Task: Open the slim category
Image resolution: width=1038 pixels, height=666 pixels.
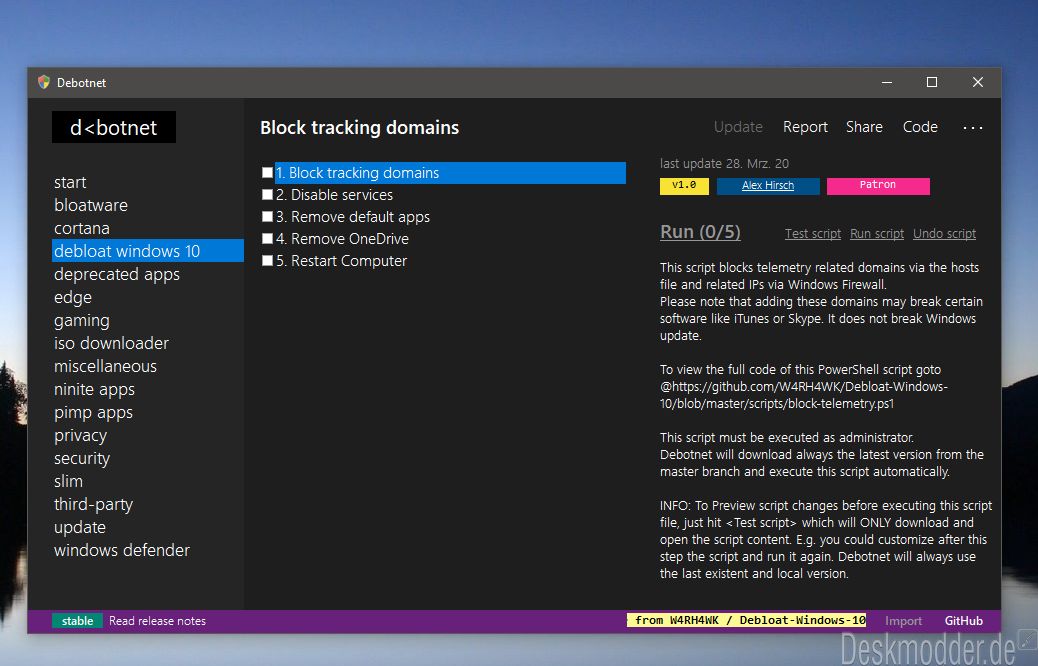Action: [68, 481]
